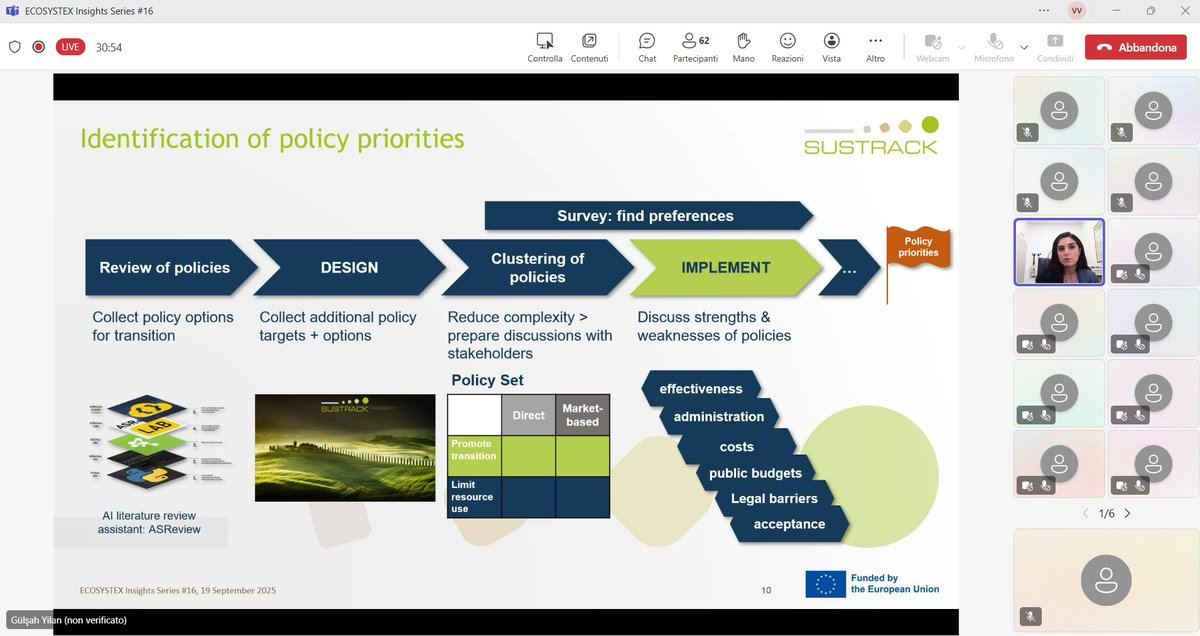Click the Market-based column header
This screenshot has height=636, width=1200.
point(583,415)
